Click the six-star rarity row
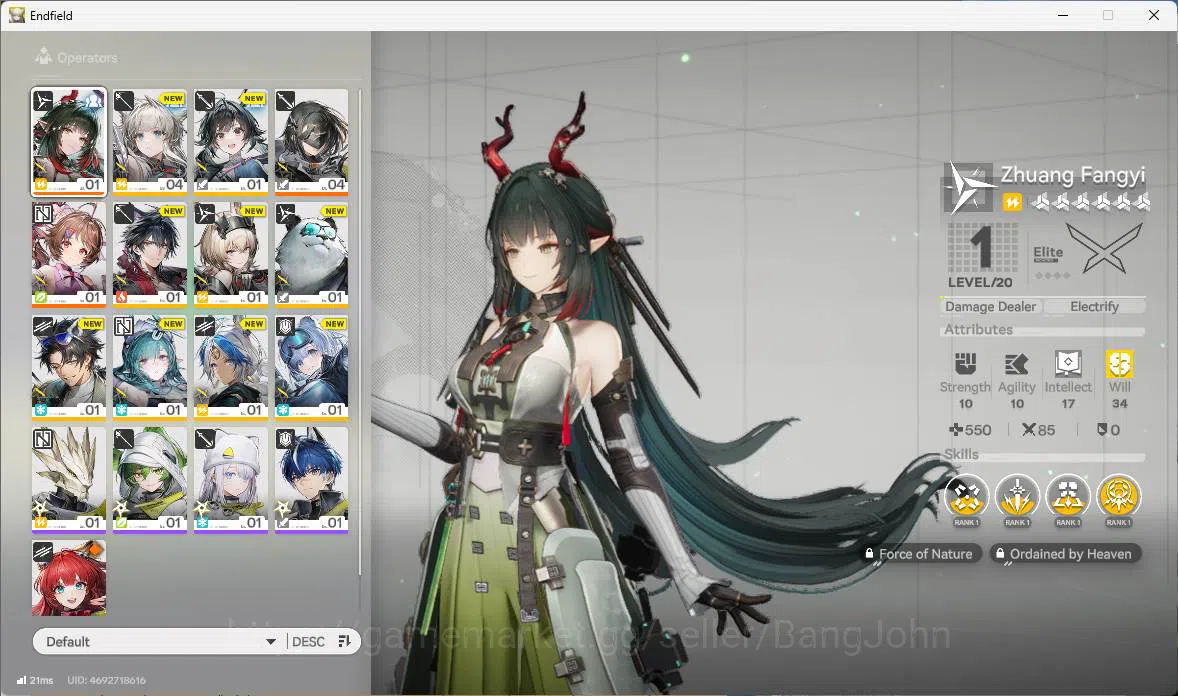 point(1090,202)
